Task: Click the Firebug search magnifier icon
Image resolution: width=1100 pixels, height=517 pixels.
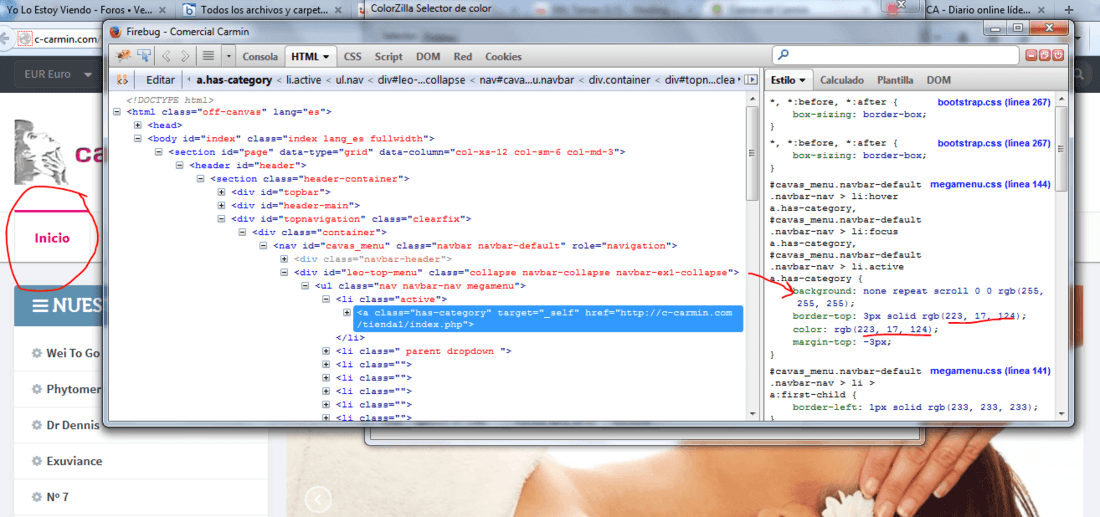Action: click(783, 55)
